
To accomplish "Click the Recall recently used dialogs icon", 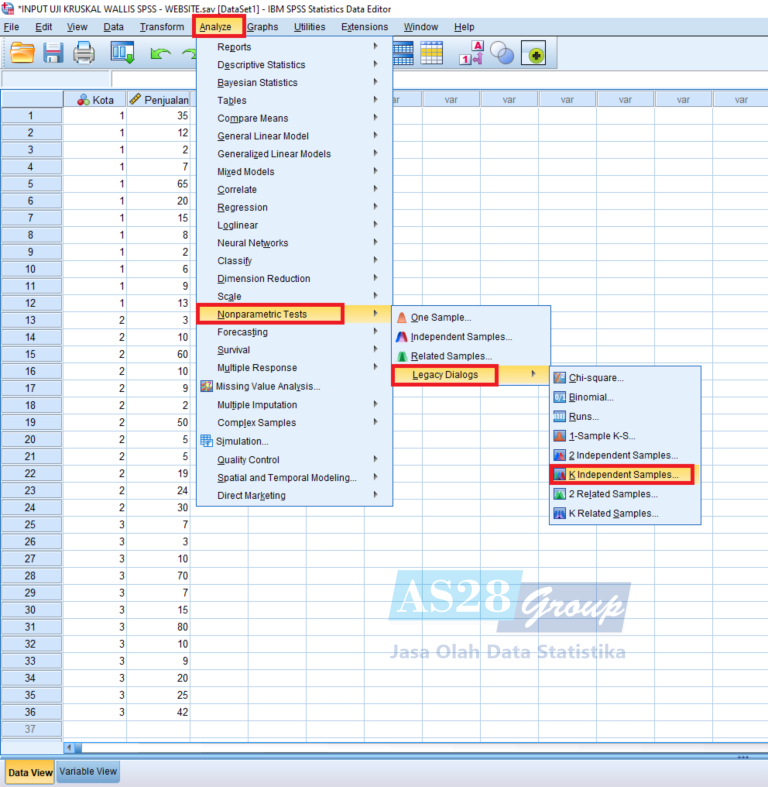I will (x=122, y=54).
